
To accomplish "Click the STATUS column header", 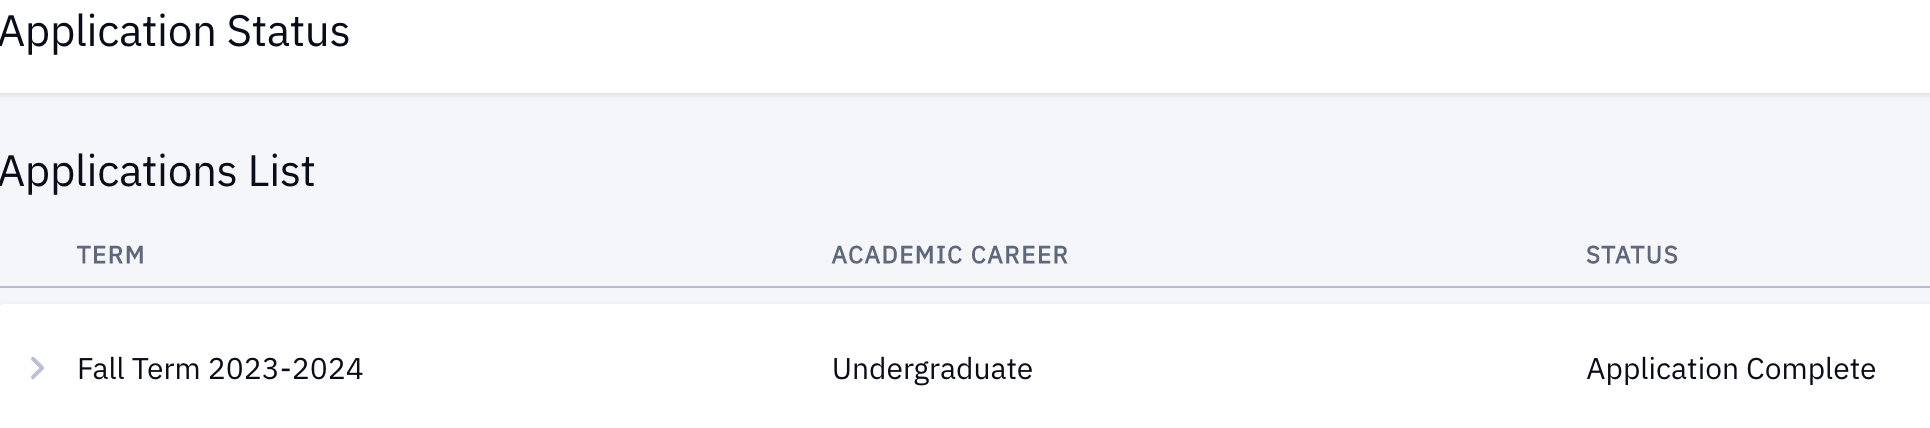I will click(x=1631, y=255).
